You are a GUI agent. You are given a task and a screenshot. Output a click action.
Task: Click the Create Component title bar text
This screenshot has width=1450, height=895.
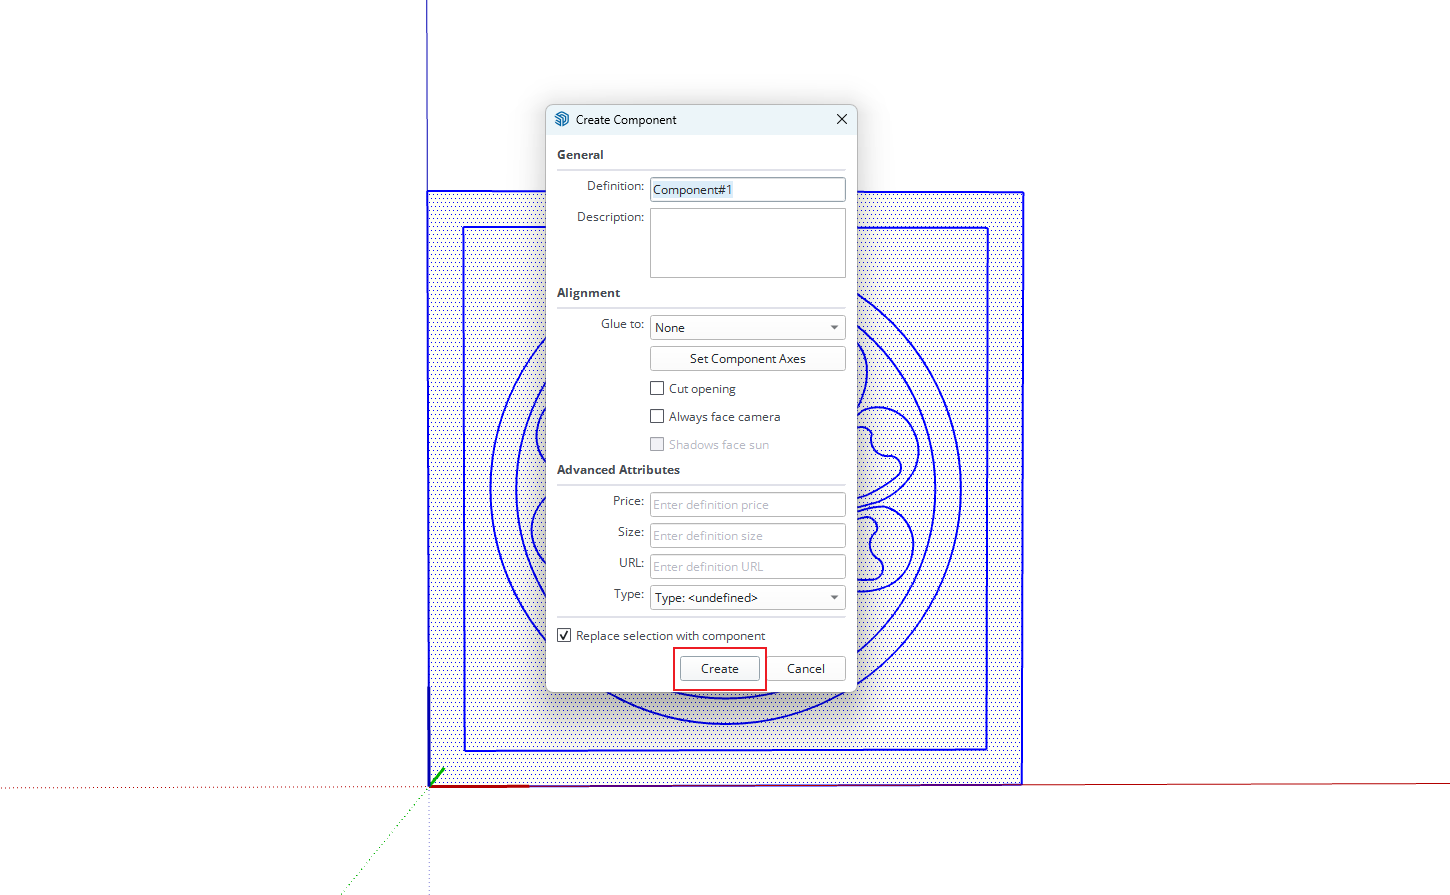coord(626,120)
